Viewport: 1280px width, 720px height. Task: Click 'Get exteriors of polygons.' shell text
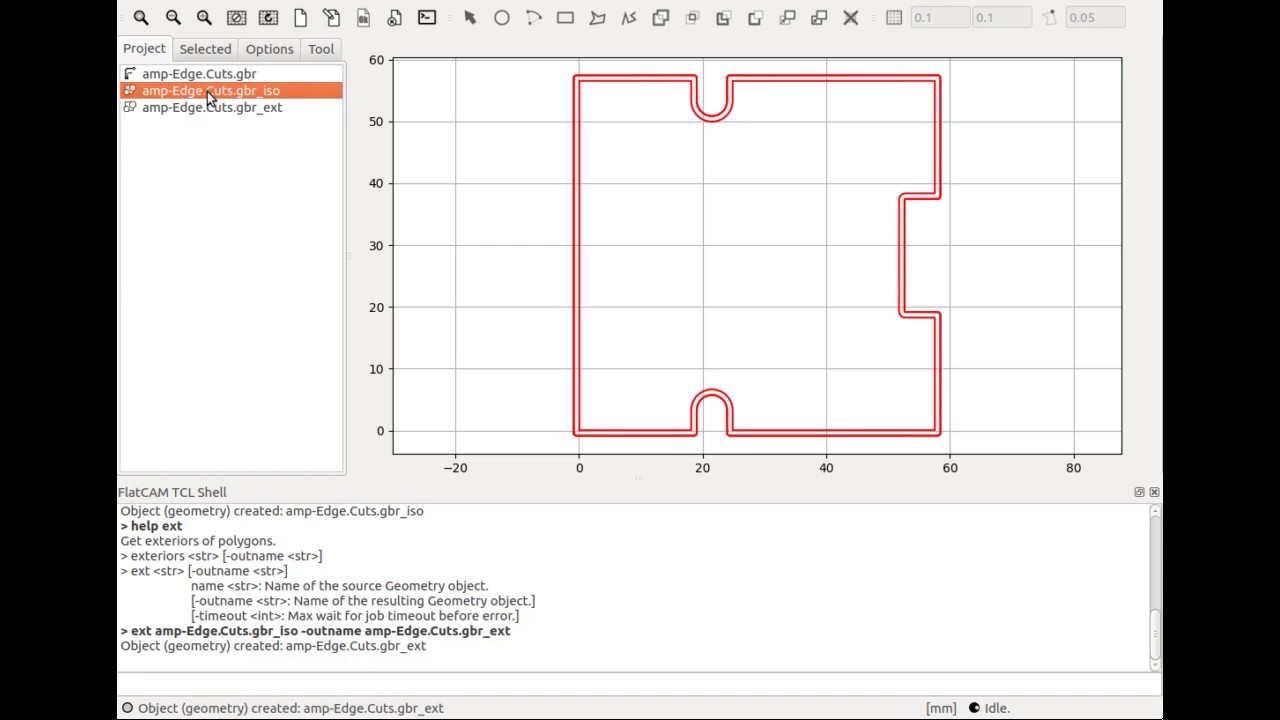tap(198, 541)
